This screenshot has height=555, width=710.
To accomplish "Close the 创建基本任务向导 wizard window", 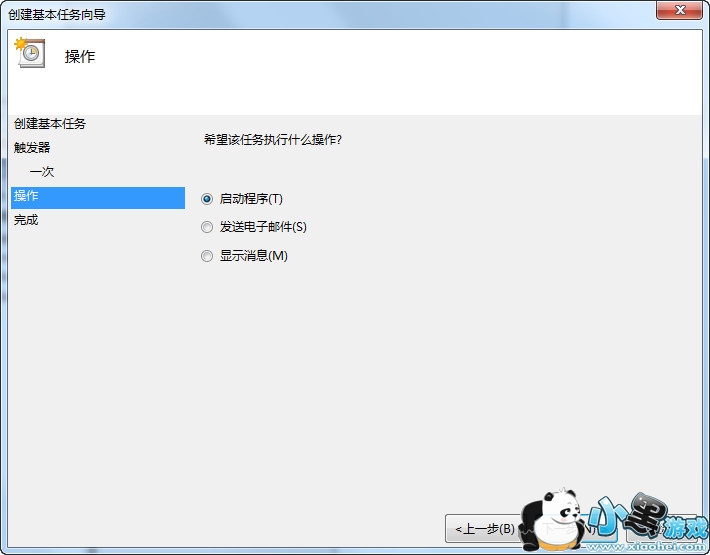I will pyautogui.click(x=679, y=10).
